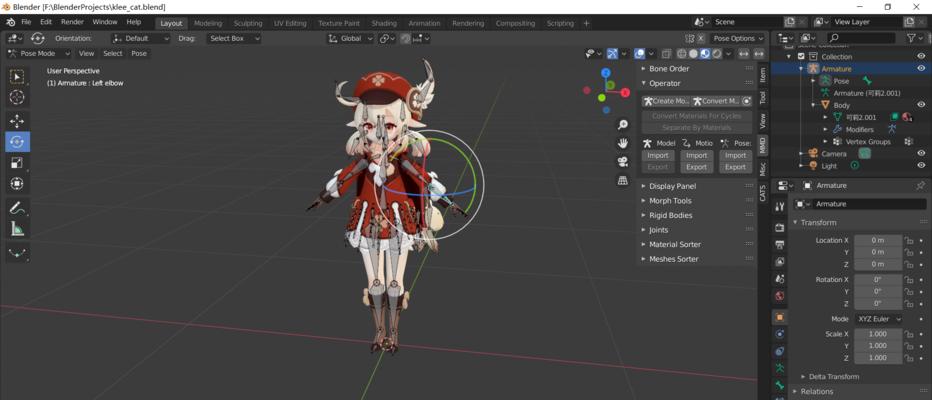The image size is (932, 400).
Task: Open Scene properties tab icon
Action: click(780, 279)
